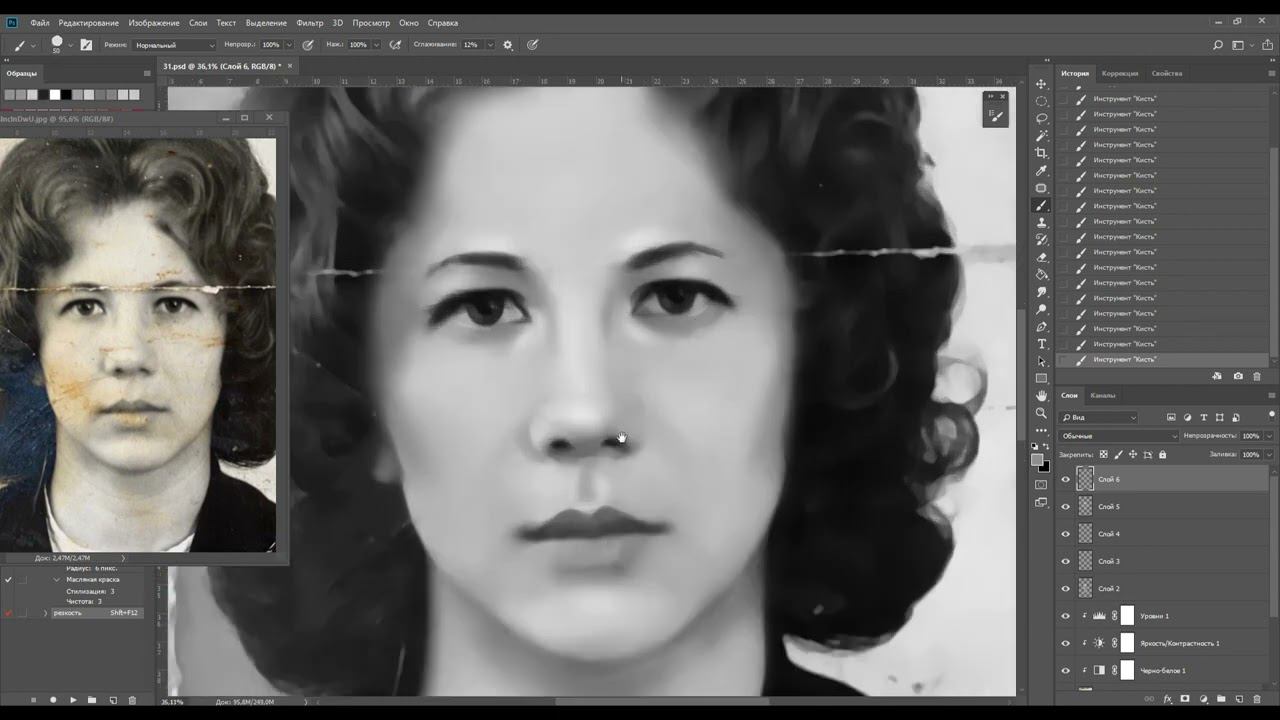Open the layer styles fx menu
Screen dimensions: 1280x720
[x=1167, y=699]
